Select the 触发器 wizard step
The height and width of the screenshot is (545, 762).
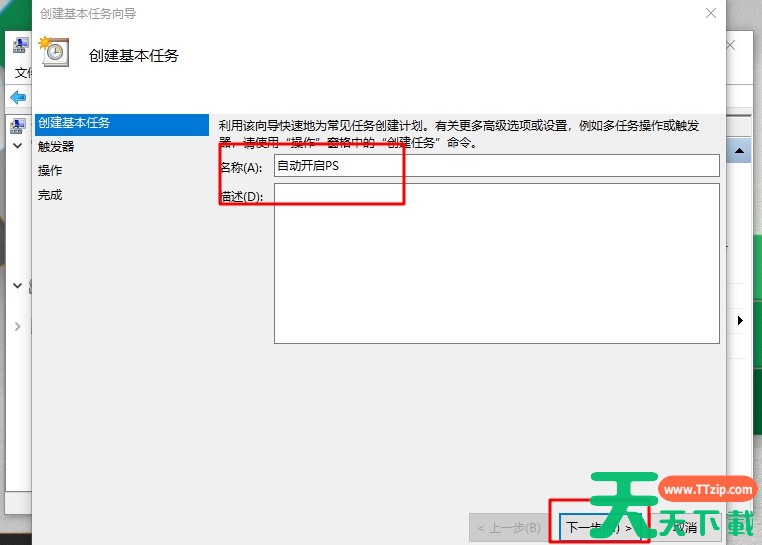coord(56,146)
